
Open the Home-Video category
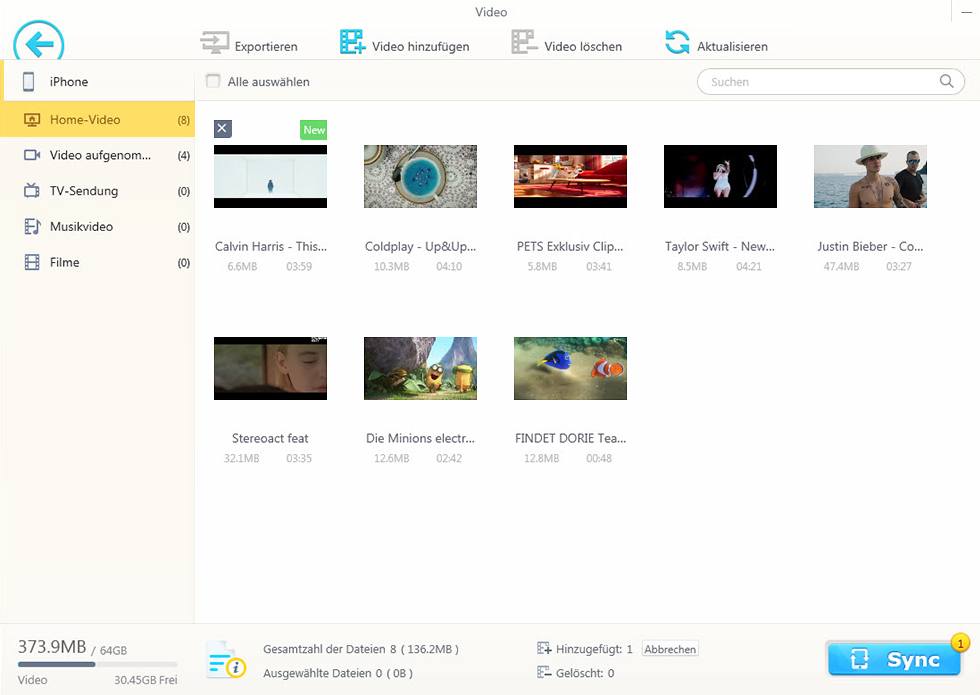(98, 119)
